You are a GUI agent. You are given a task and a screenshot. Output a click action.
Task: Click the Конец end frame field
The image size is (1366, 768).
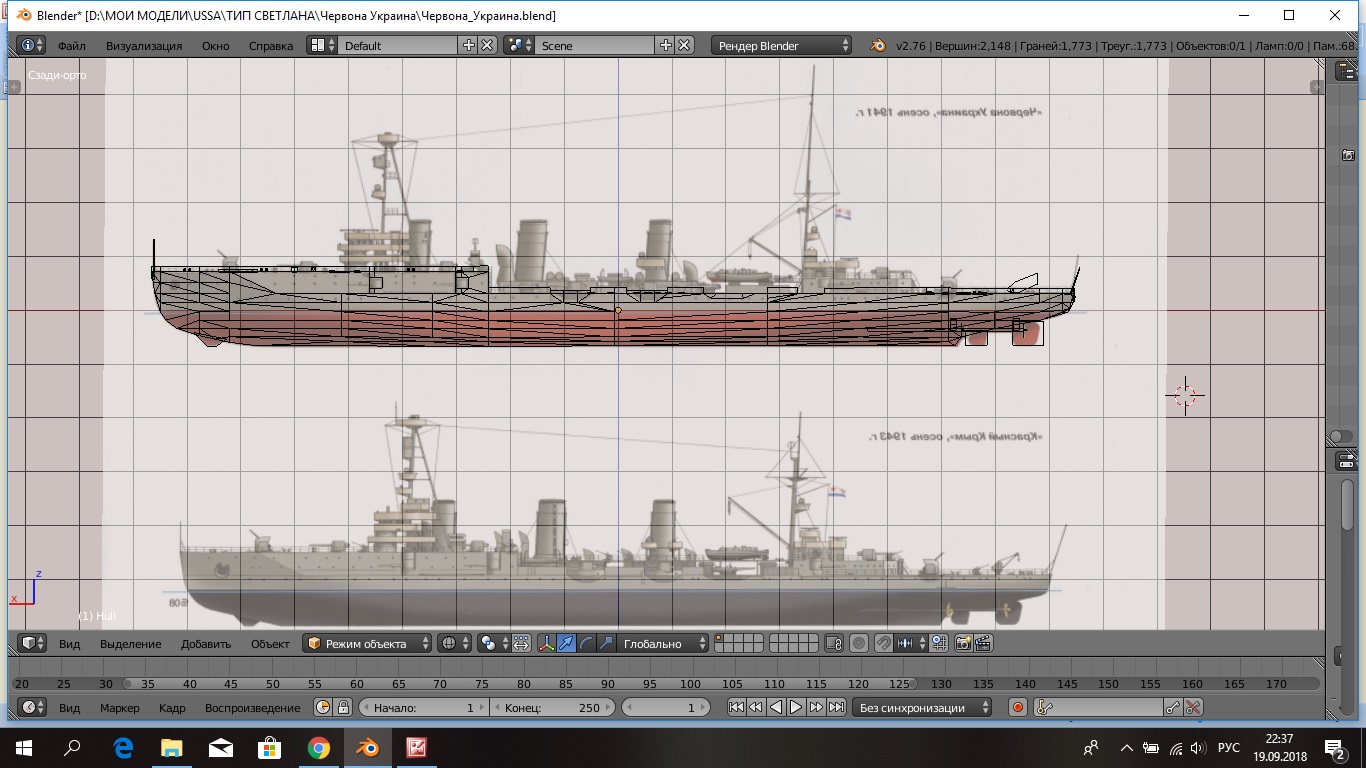553,708
